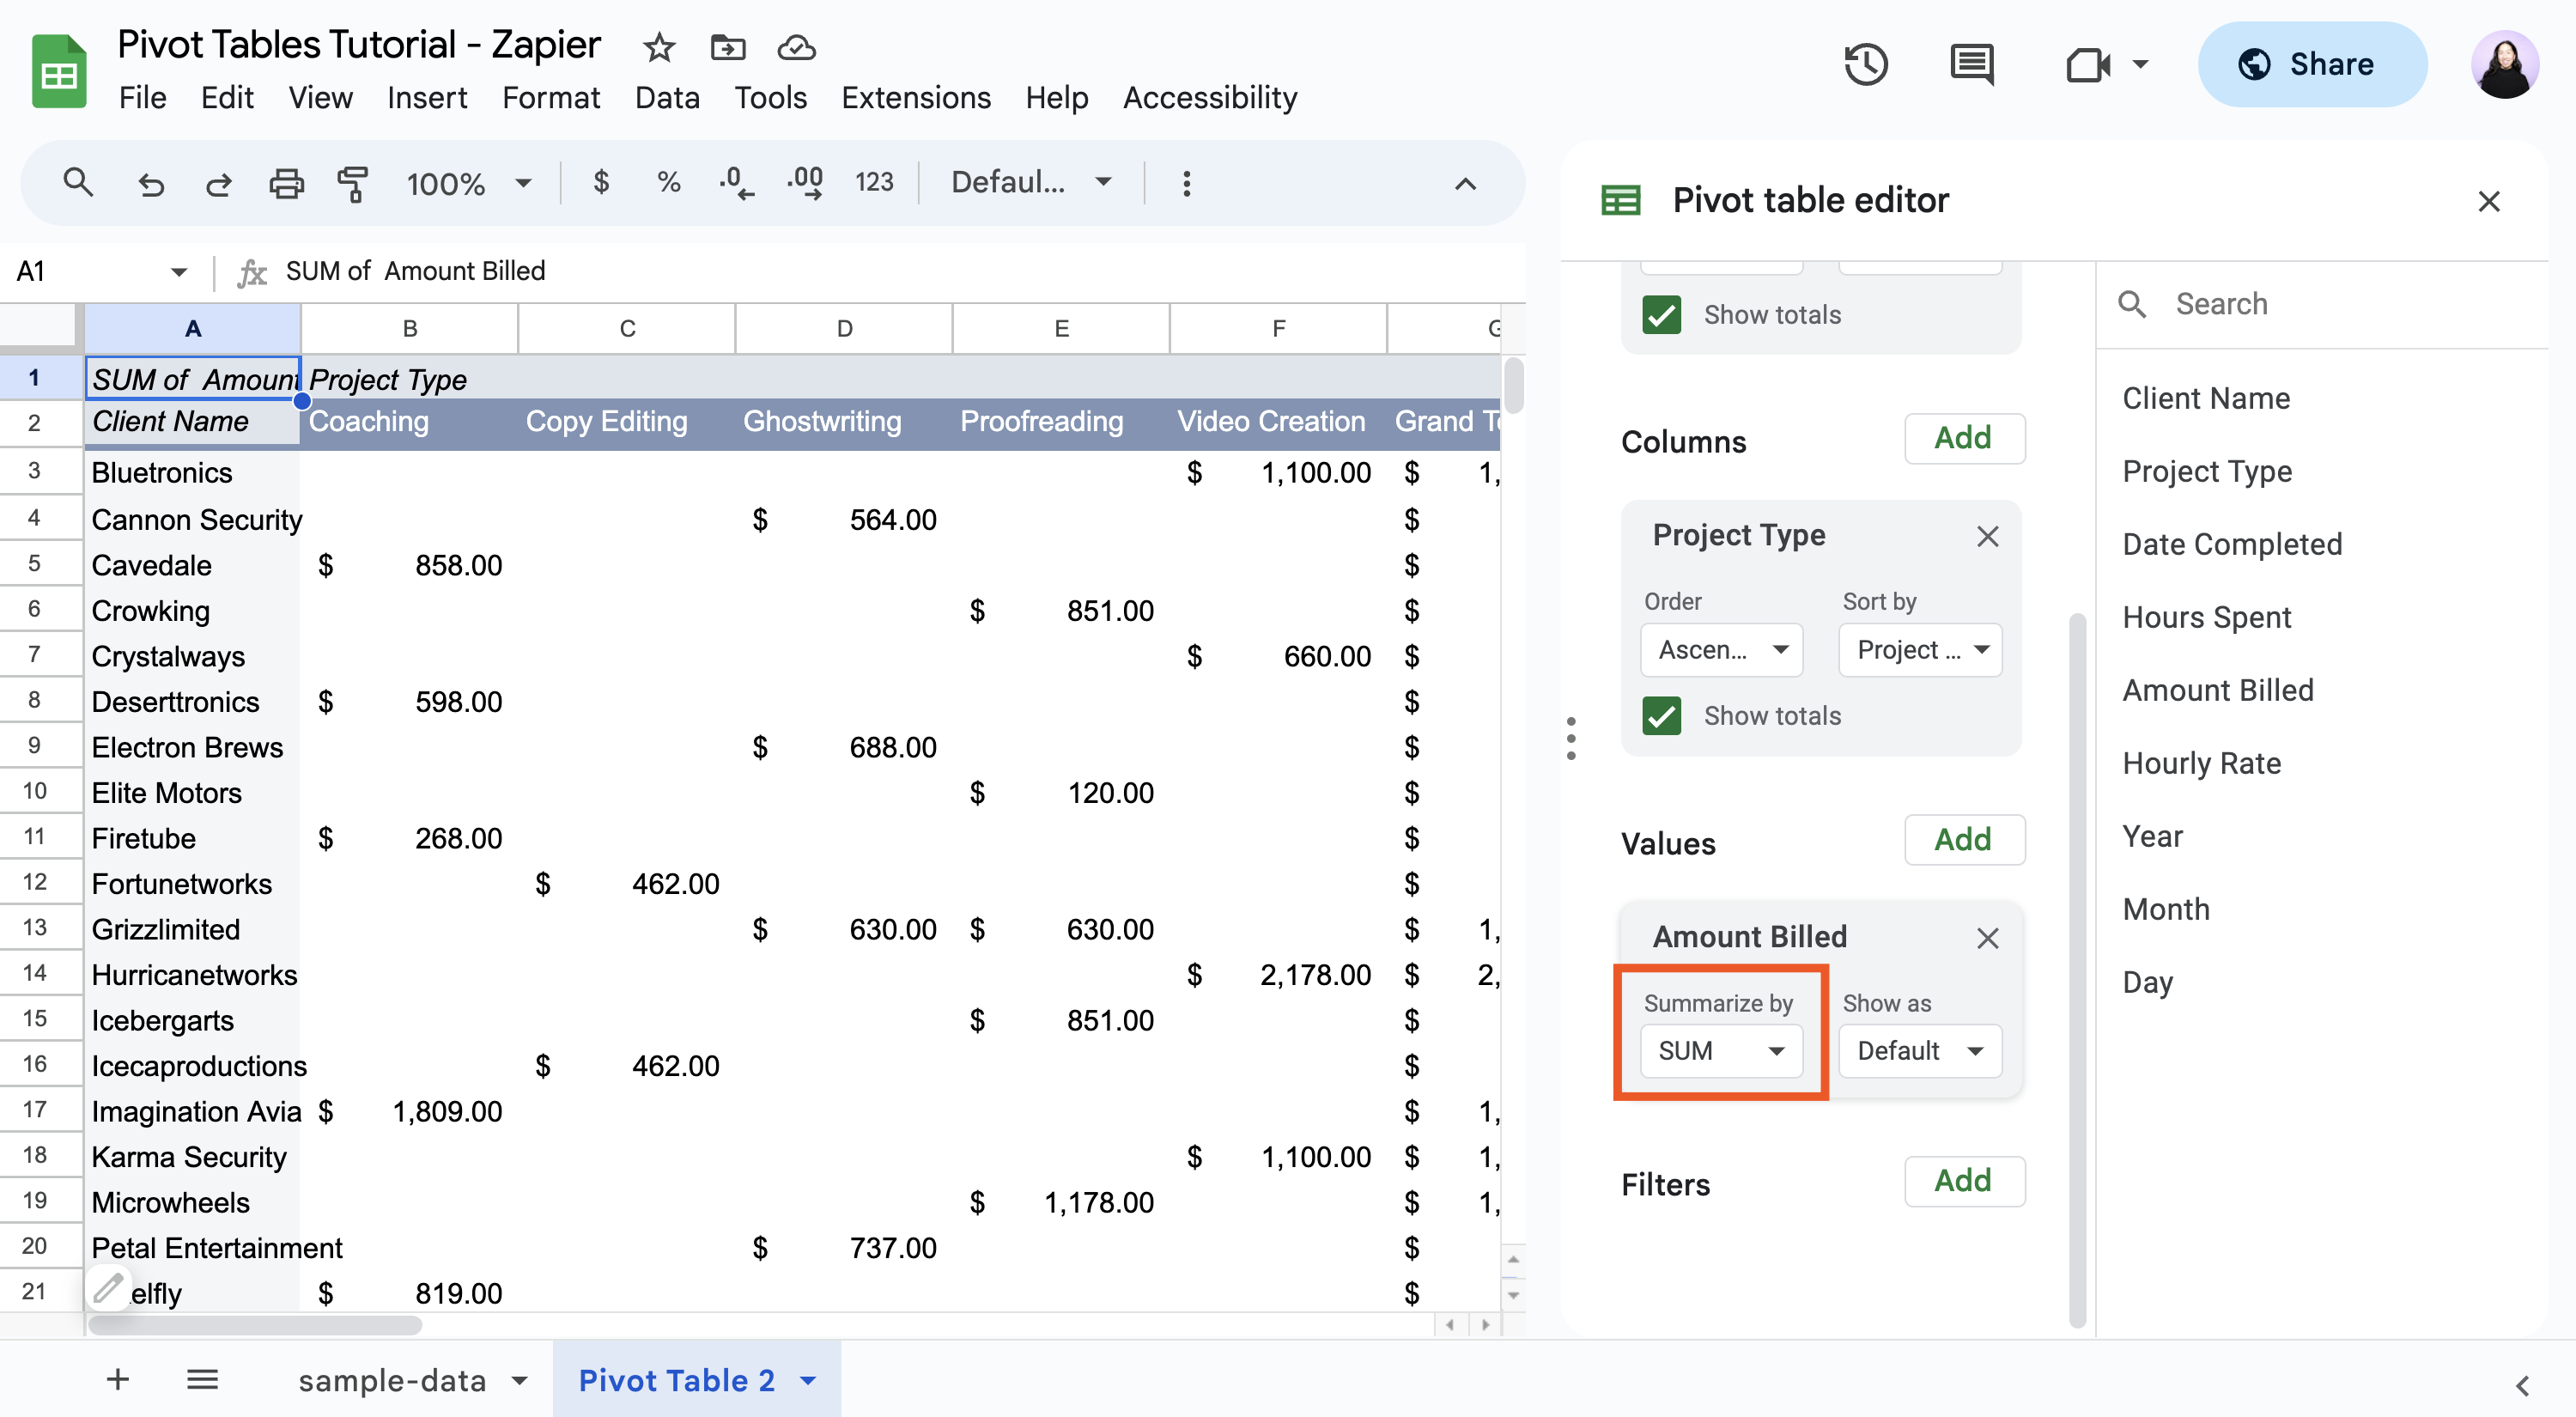This screenshot has width=2576, height=1417.
Task: Open the Data menu in menu bar
Action: tap(663, 96)
